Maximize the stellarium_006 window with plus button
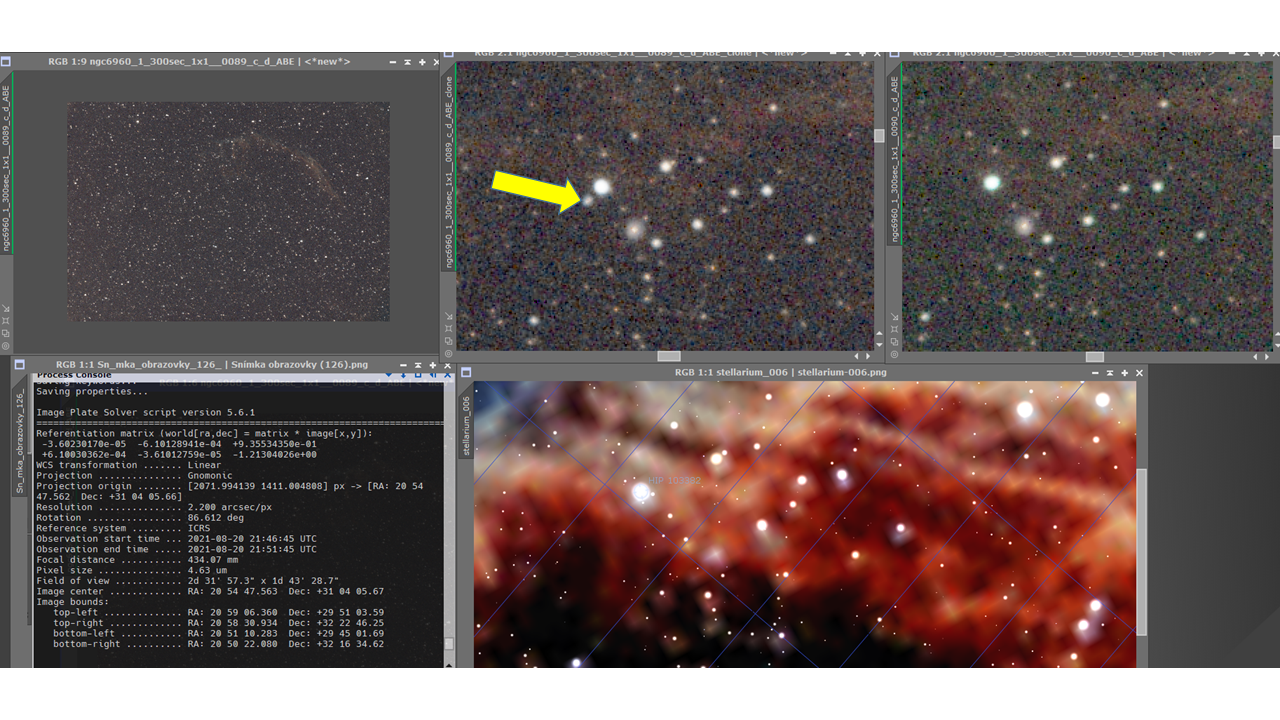This screenshot has height=720, width=1280. [1124, 372]
